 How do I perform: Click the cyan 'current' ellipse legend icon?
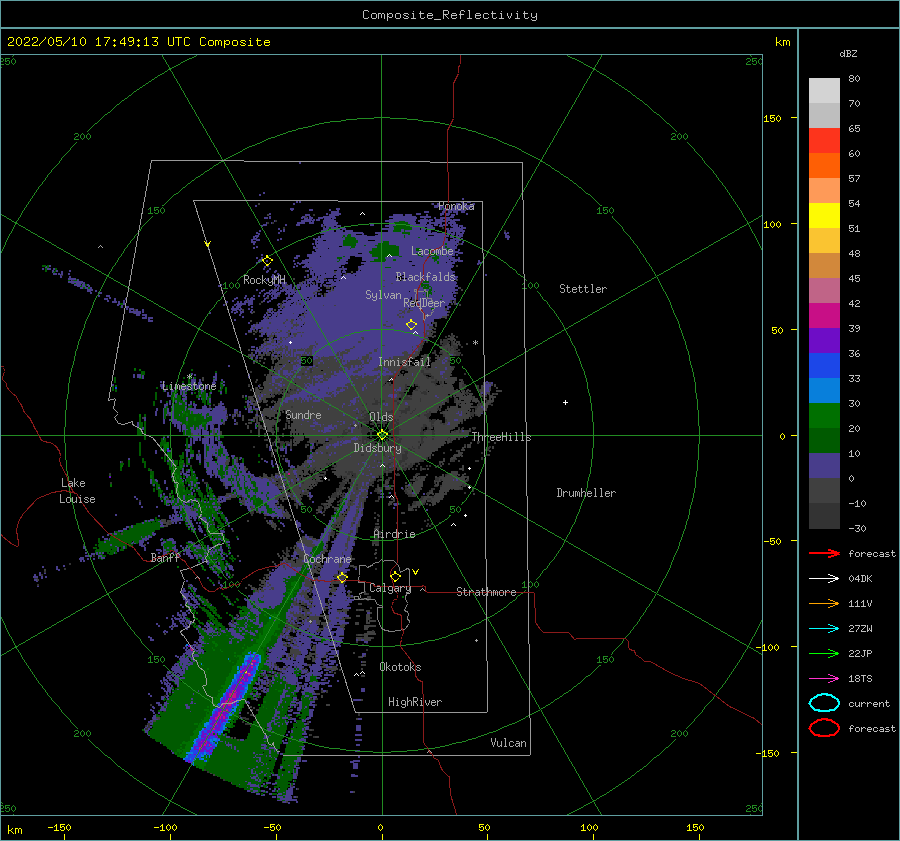824,703
